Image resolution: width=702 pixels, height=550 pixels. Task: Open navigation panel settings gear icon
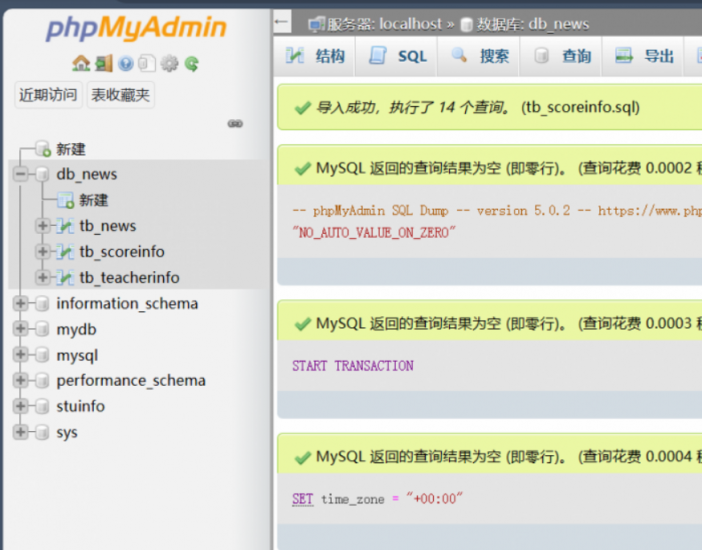coord(169,64)
